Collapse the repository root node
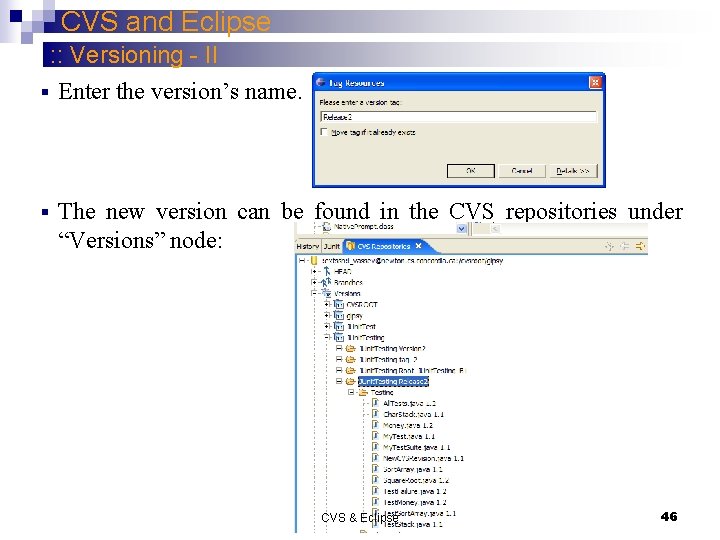The width and height of the screenshot is (720, 540). 302,261
